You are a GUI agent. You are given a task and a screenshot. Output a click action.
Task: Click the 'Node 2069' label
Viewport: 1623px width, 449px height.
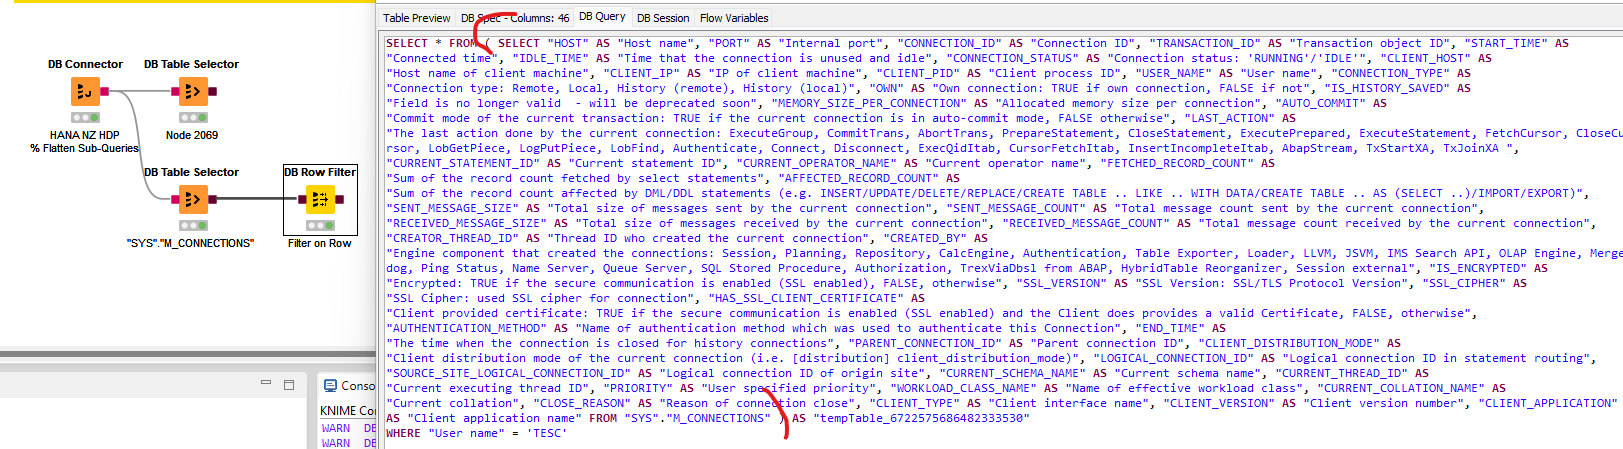click(192, 135)
